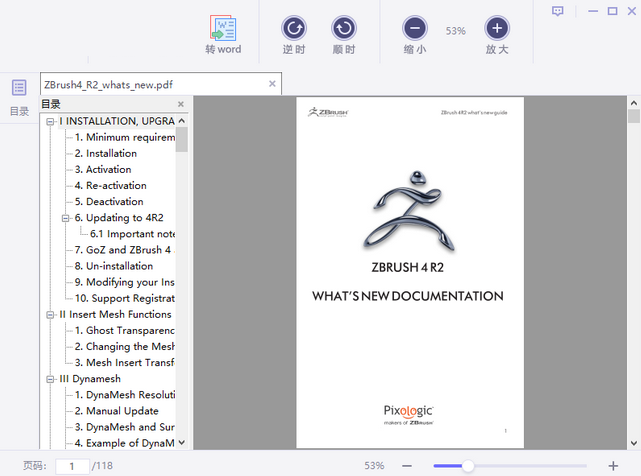Go to 3. Activation in outline
The width and height of the screenshot is (641, 476).
click(103, 169)
